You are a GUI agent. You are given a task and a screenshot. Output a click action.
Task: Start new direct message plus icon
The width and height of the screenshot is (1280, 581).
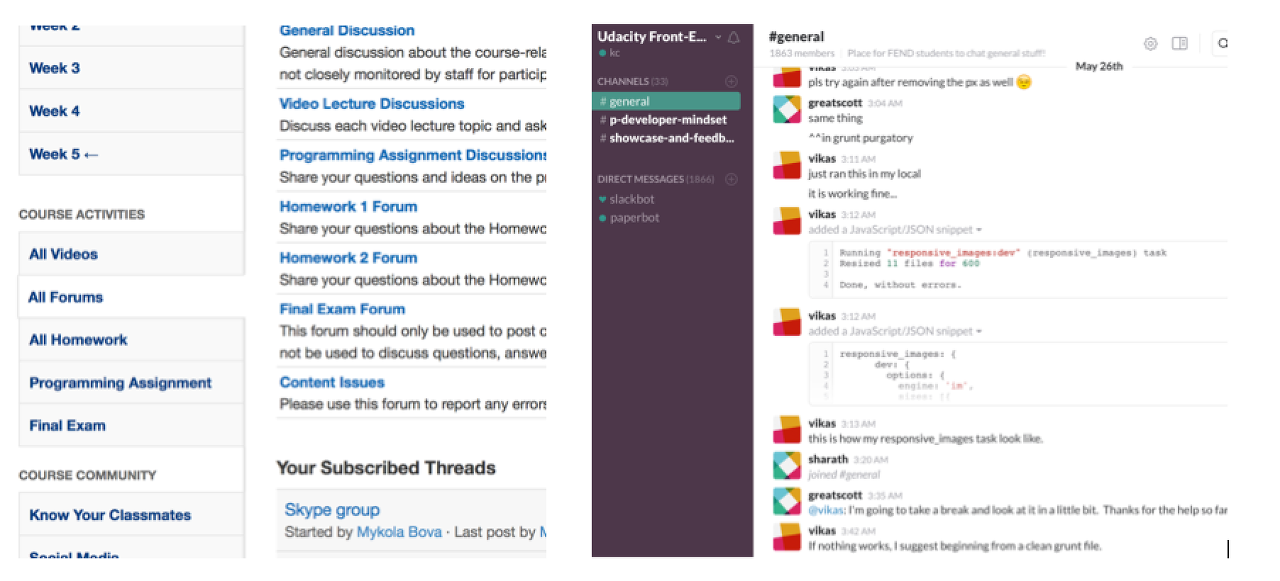[x=731, y=179]
